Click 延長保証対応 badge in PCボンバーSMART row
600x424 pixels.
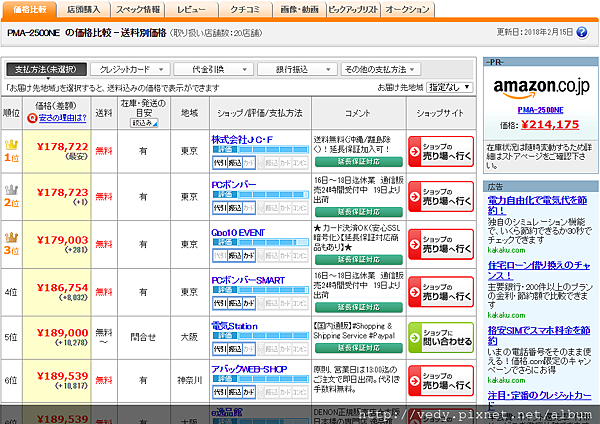pyautogui.click(x=359, y=307)
